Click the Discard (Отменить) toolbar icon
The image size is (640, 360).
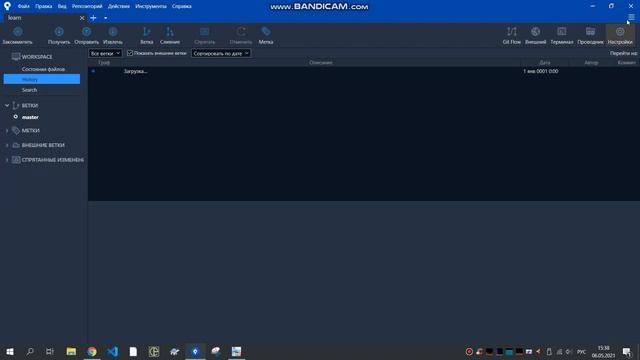coord(241,36)
